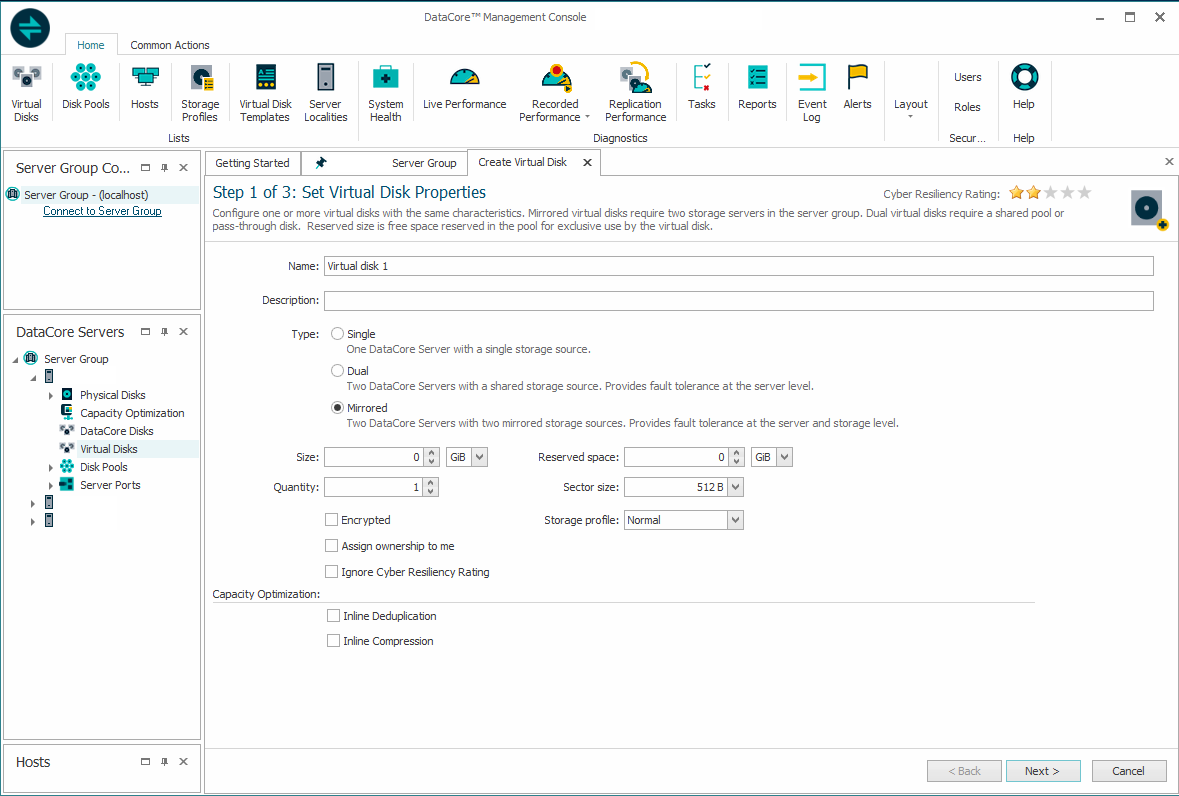Image resolution: width=1179 pixels, height=796 pixels.
Task: Switch to the Home ribbon tab
Action: [91, 45]
